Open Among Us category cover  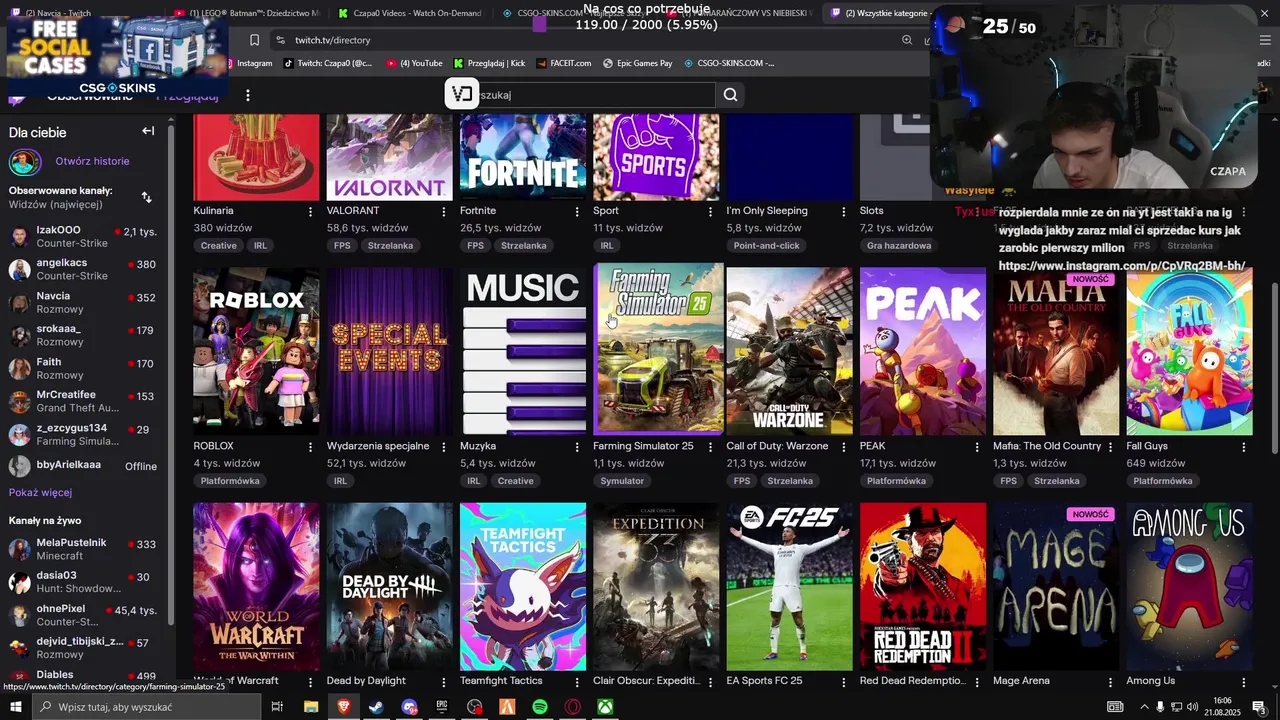pos(1190,586)
